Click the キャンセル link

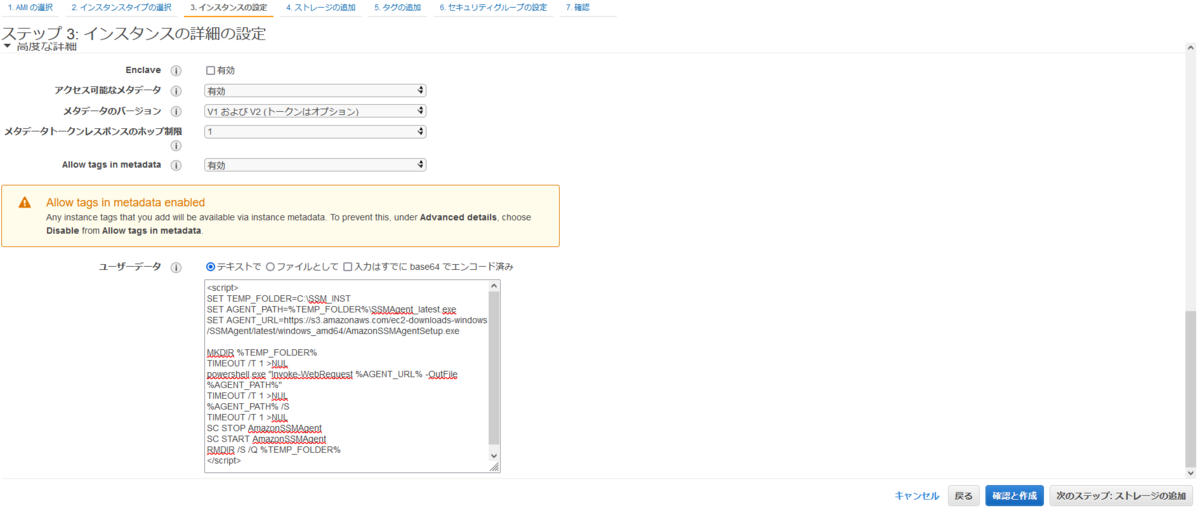[917, 496]
